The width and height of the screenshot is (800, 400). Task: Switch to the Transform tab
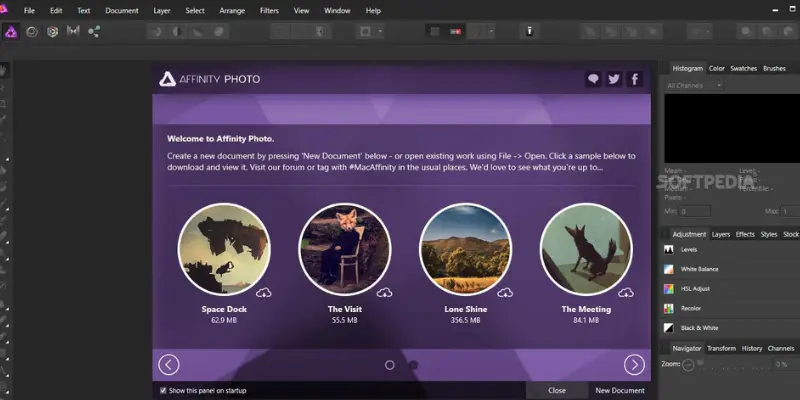721,348
